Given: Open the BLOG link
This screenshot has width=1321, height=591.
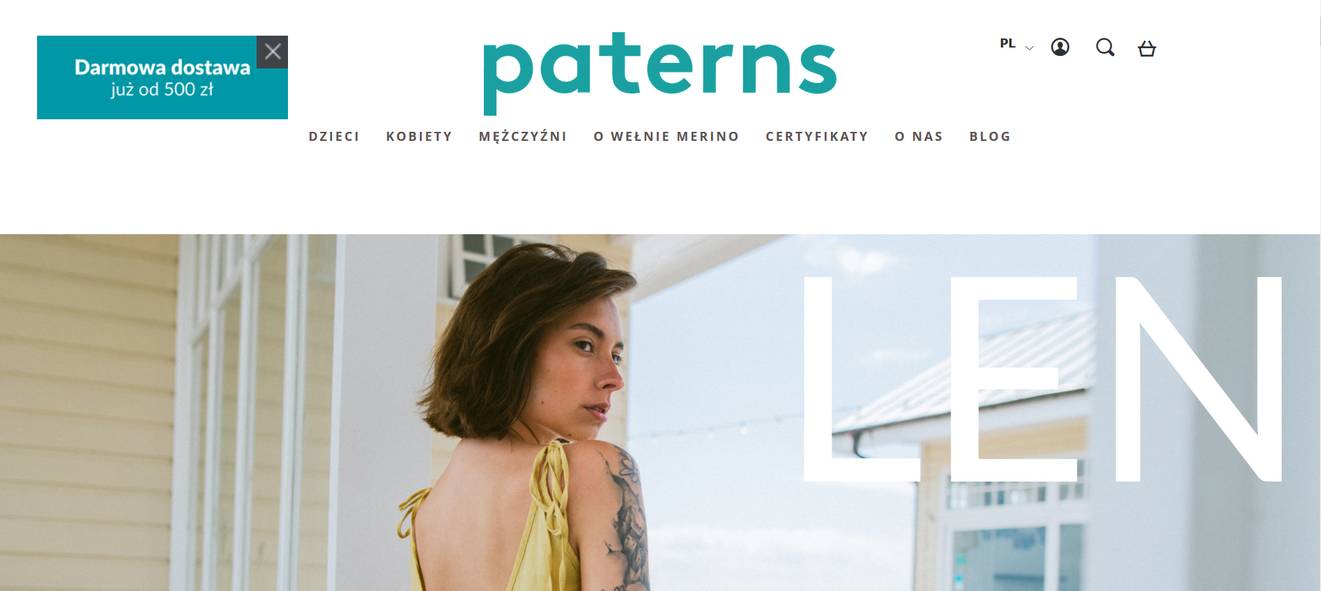Looking at the screenshot, I should coord(990,136).
